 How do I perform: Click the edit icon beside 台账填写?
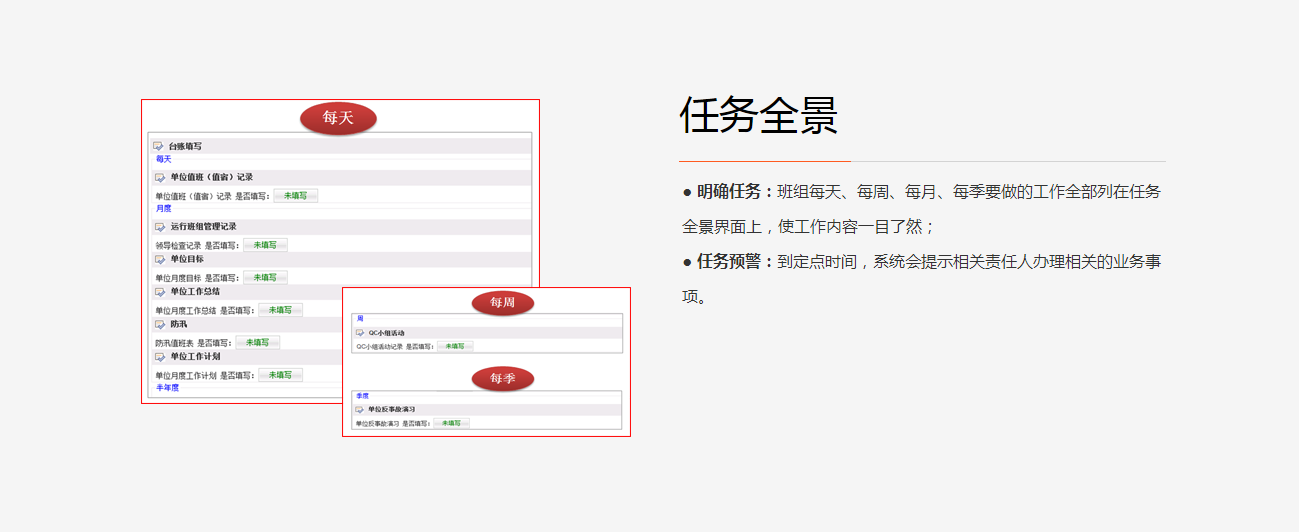pos(158,146)
